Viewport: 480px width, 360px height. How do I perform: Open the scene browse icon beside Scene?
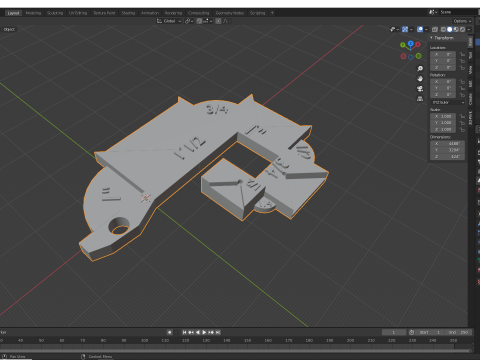coord(433,12)
